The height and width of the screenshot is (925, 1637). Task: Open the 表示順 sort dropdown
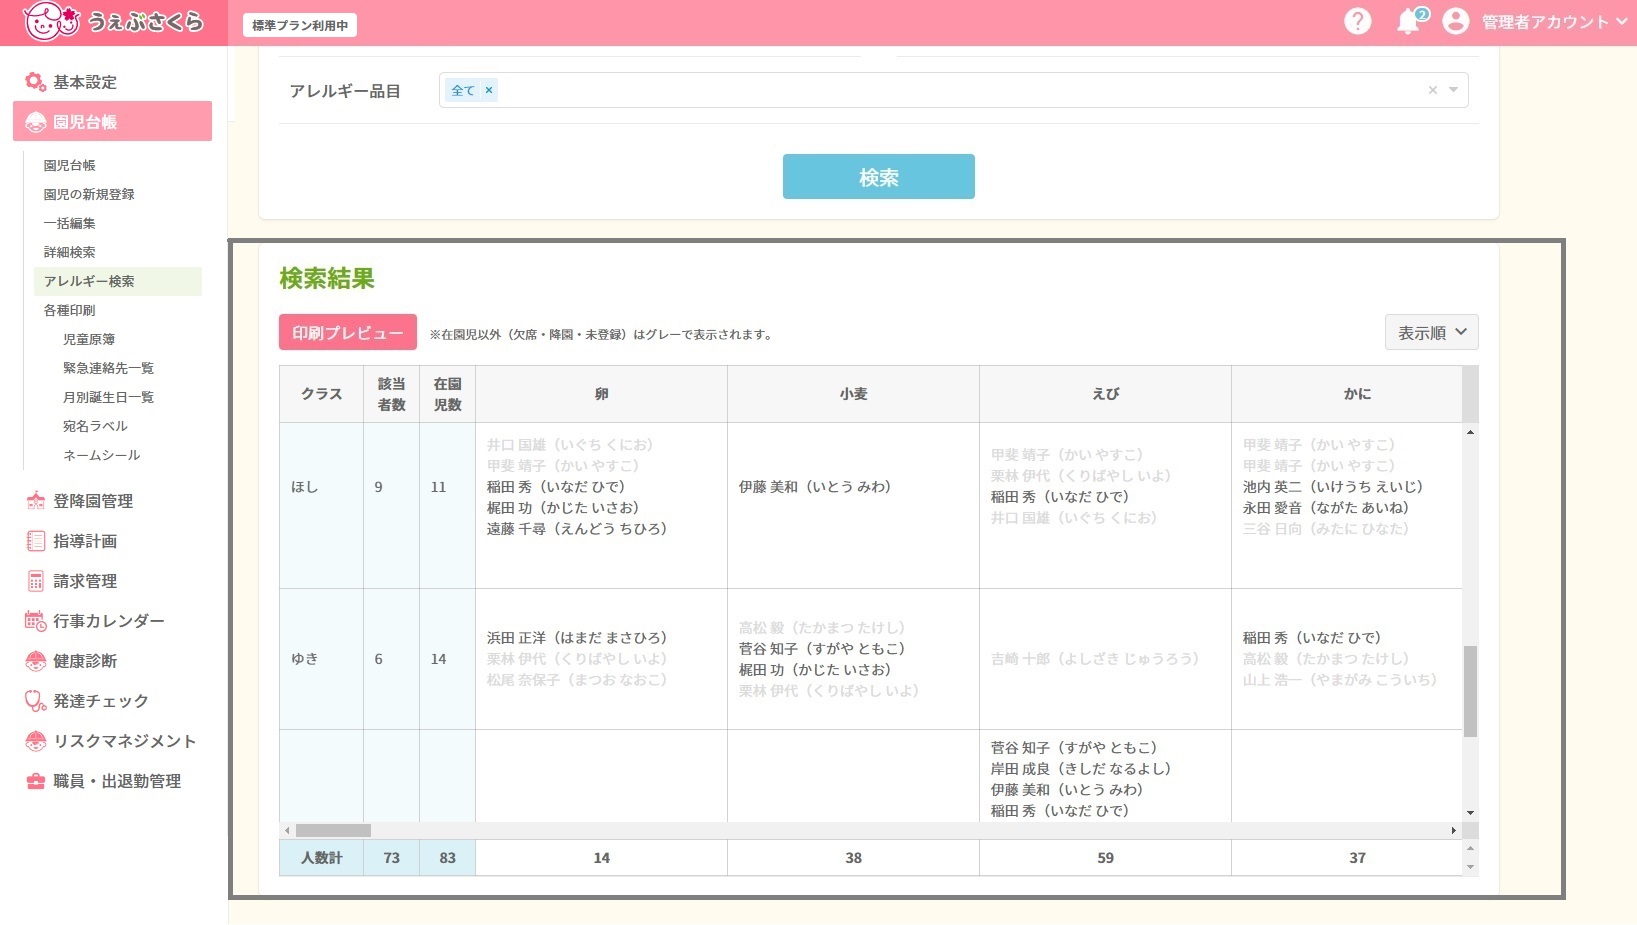click(1431, 332)
